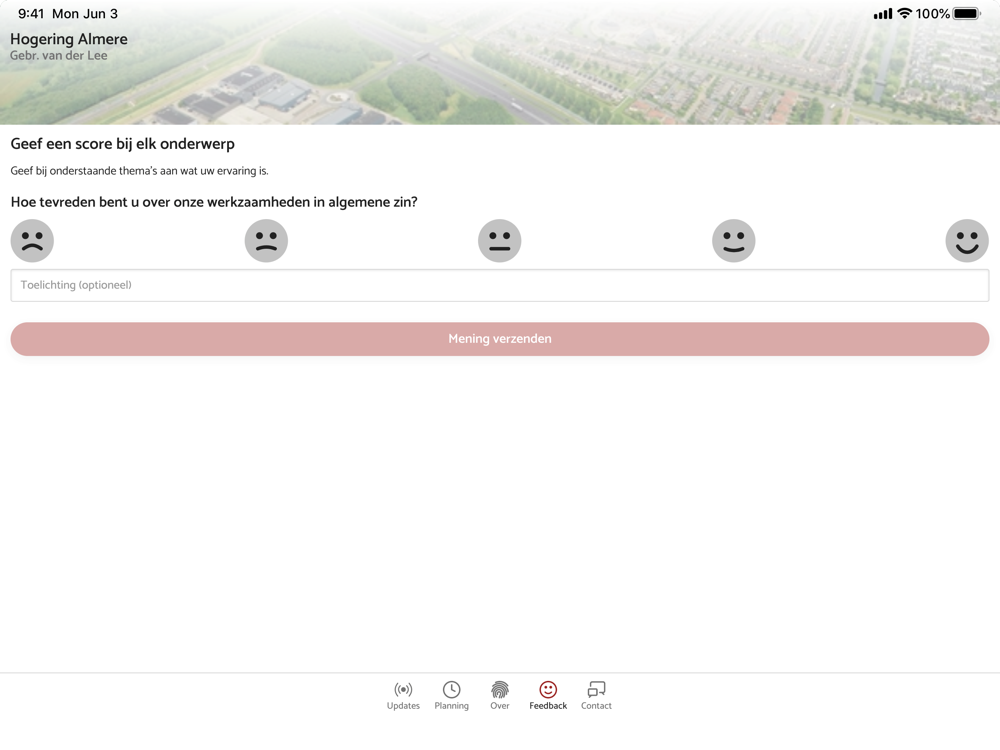Tap the 100% battery percentage
The image size is (1000, 750).
[932, 14]
